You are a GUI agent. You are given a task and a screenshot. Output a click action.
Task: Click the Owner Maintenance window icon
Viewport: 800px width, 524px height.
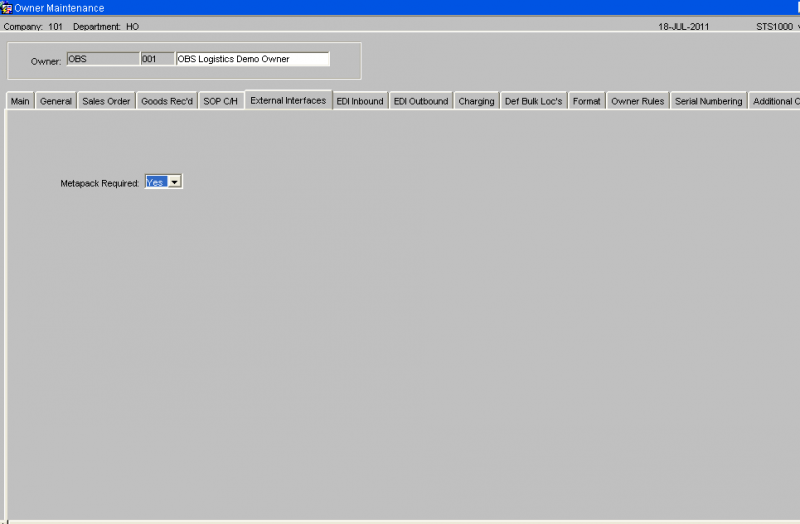(6, 8)
